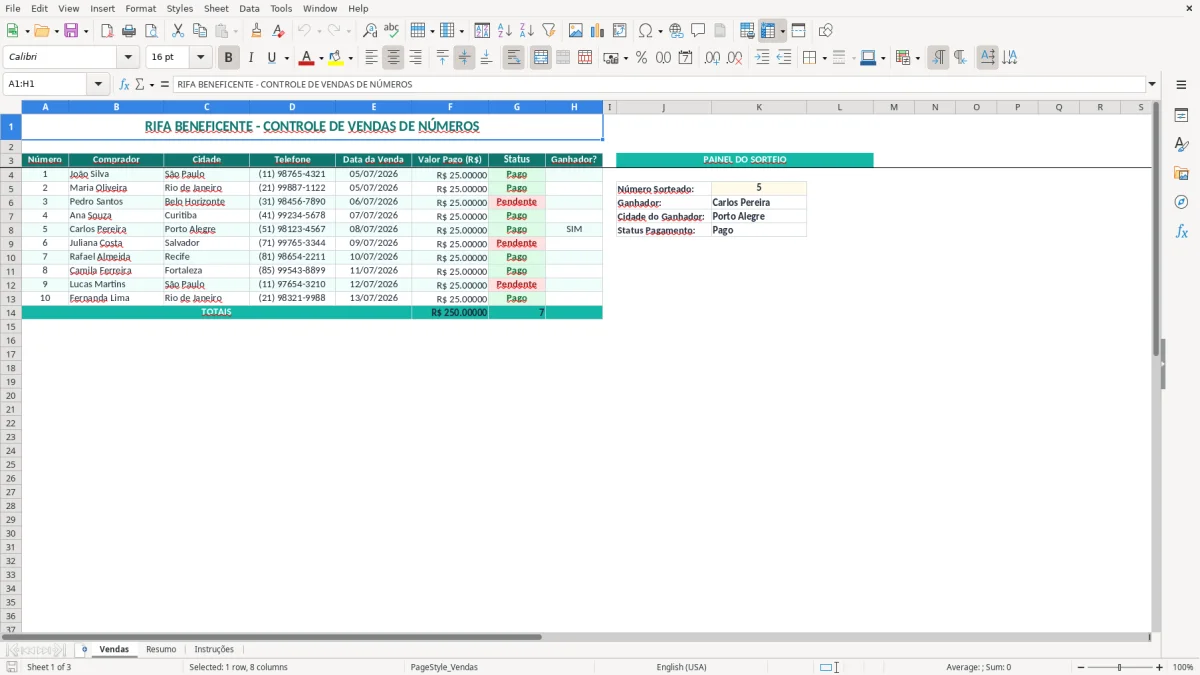
Task: Toggle Wrap Text button
Action: tap(513, 58)
